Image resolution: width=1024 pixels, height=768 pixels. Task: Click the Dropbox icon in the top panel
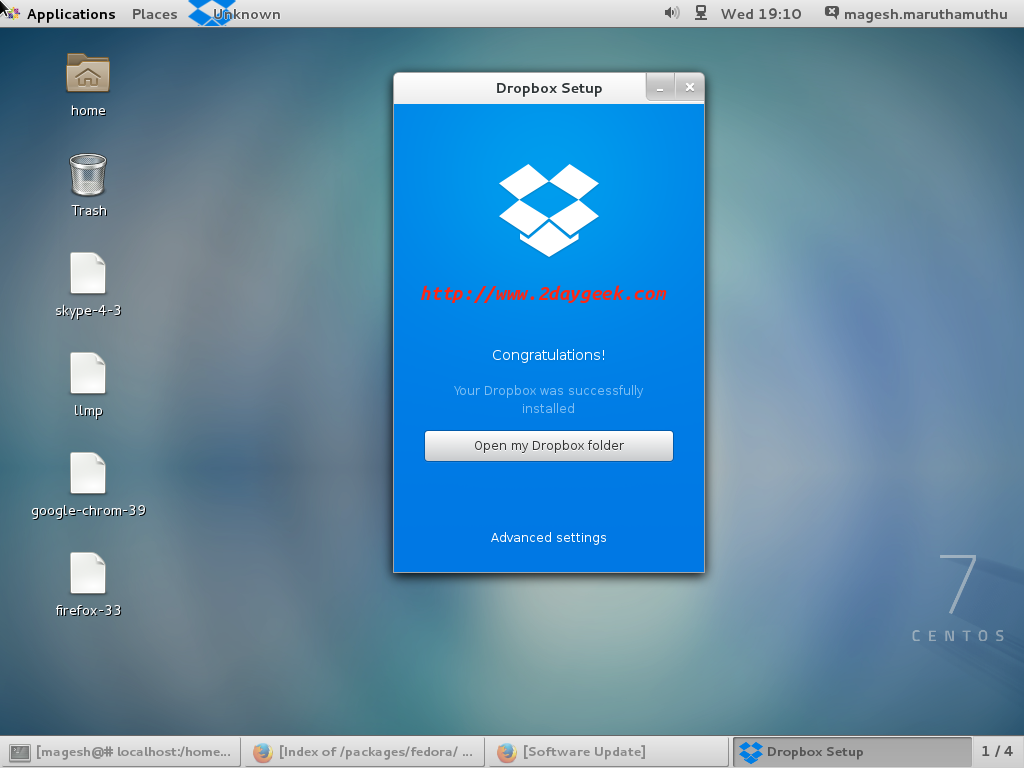point(210,13)
